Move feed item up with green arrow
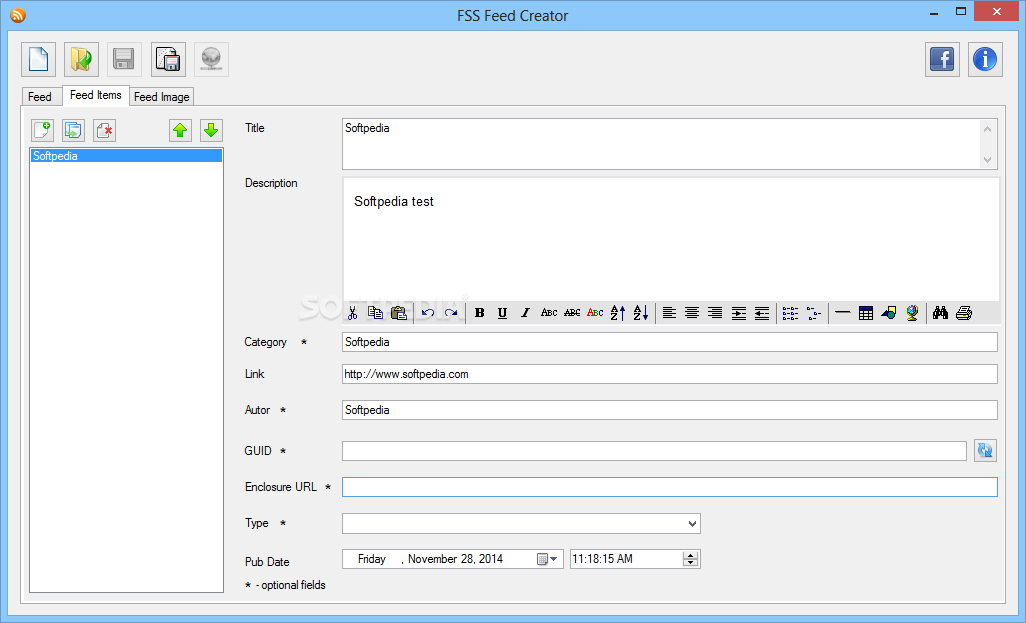Image resolution: width=1026 pixels, height=623 pixels. (180, 130)
